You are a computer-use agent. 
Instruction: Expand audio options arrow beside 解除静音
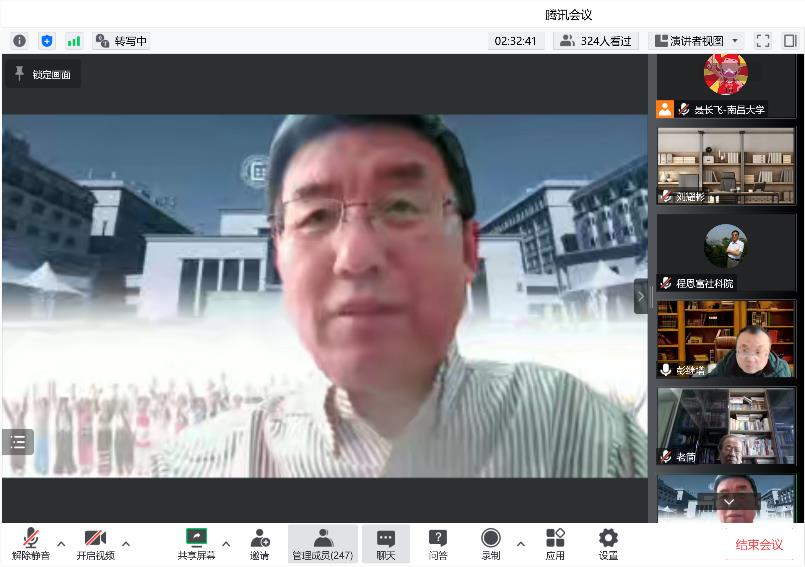click(x=61, y=543)
